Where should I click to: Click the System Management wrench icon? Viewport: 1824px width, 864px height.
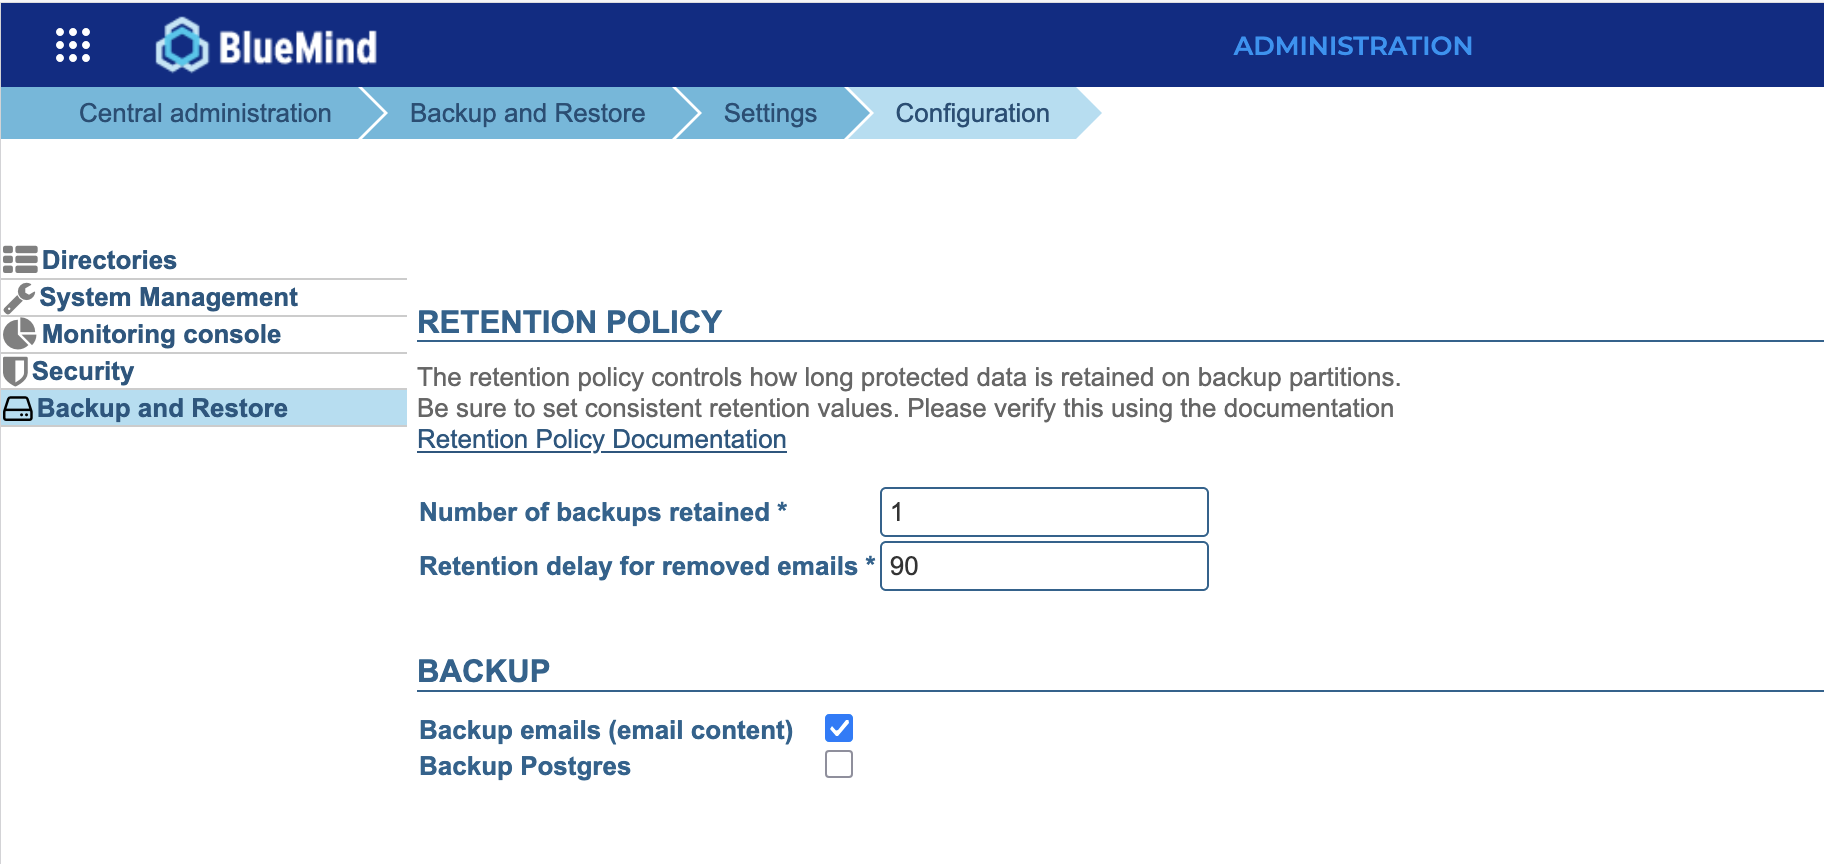click(x=19, y=298)
